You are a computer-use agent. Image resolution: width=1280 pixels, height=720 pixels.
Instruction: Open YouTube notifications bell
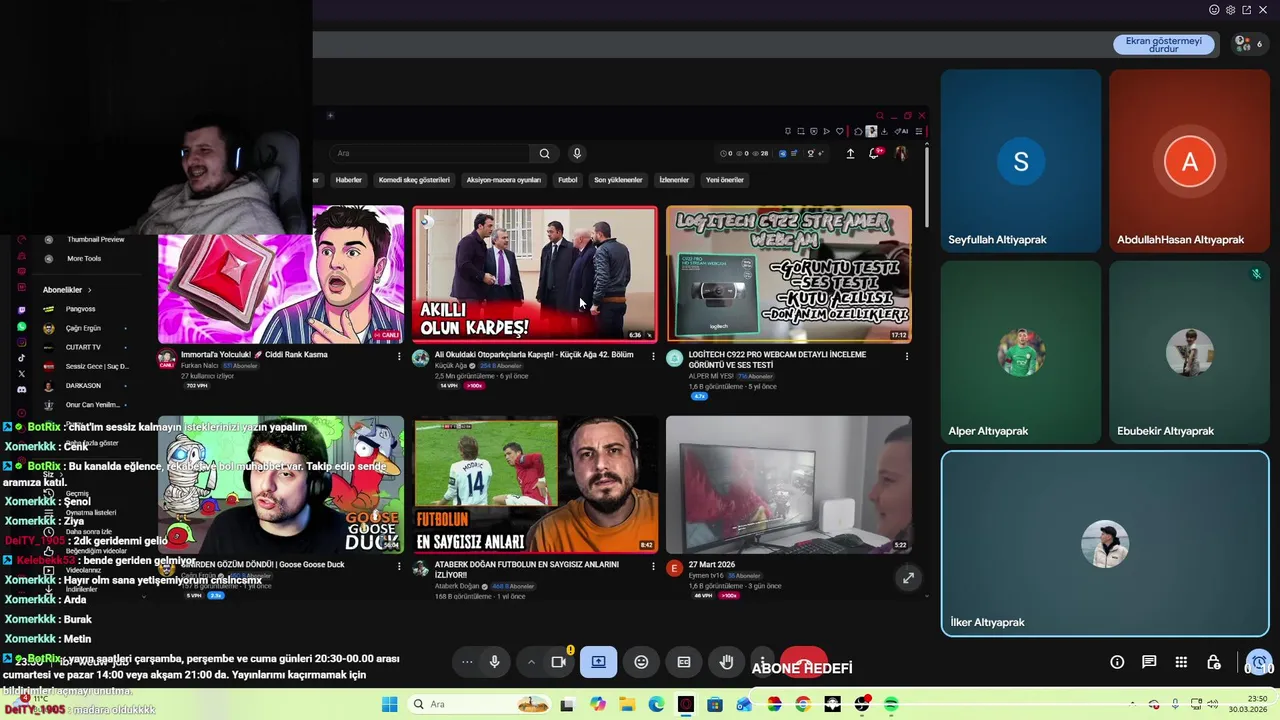point(875,153)
